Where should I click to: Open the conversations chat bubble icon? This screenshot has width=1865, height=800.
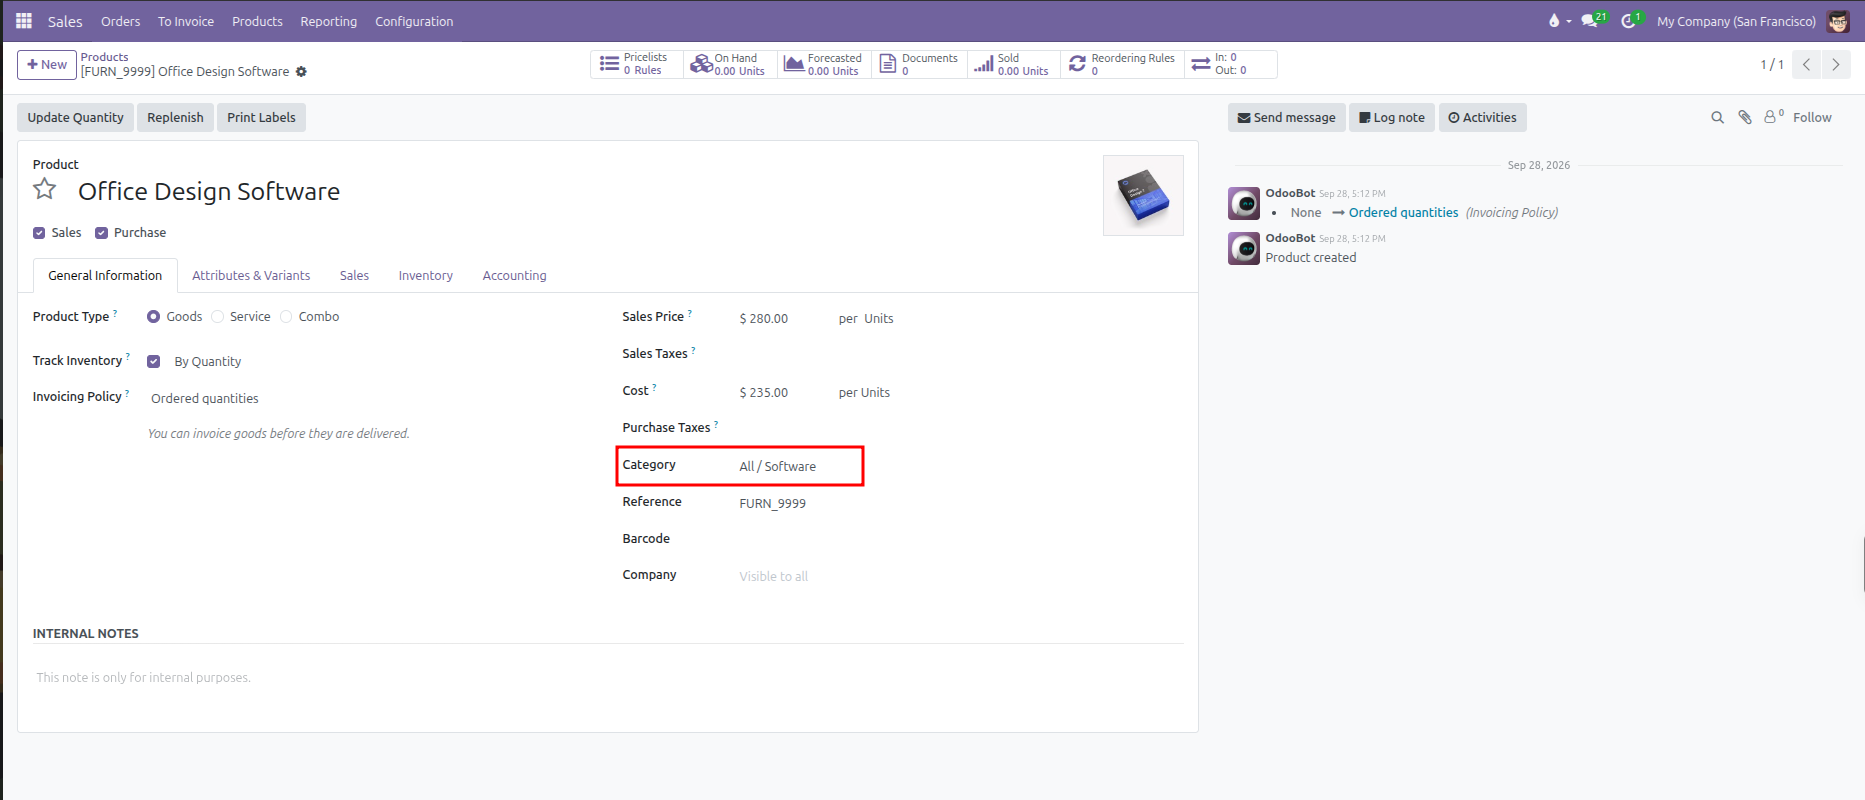point(1592,21)
